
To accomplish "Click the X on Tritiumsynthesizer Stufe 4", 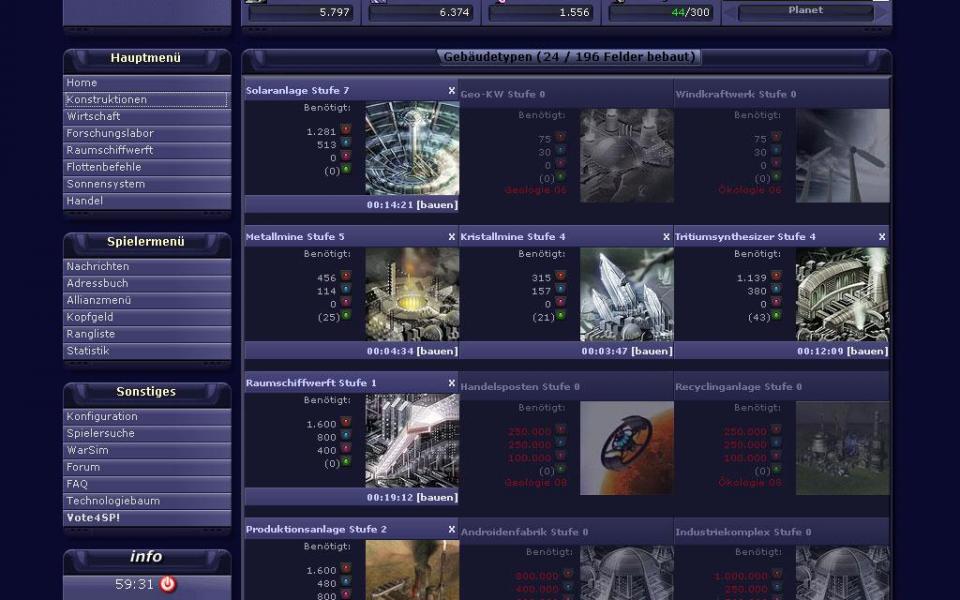I will pyautogui.click(x=882, y=237).
